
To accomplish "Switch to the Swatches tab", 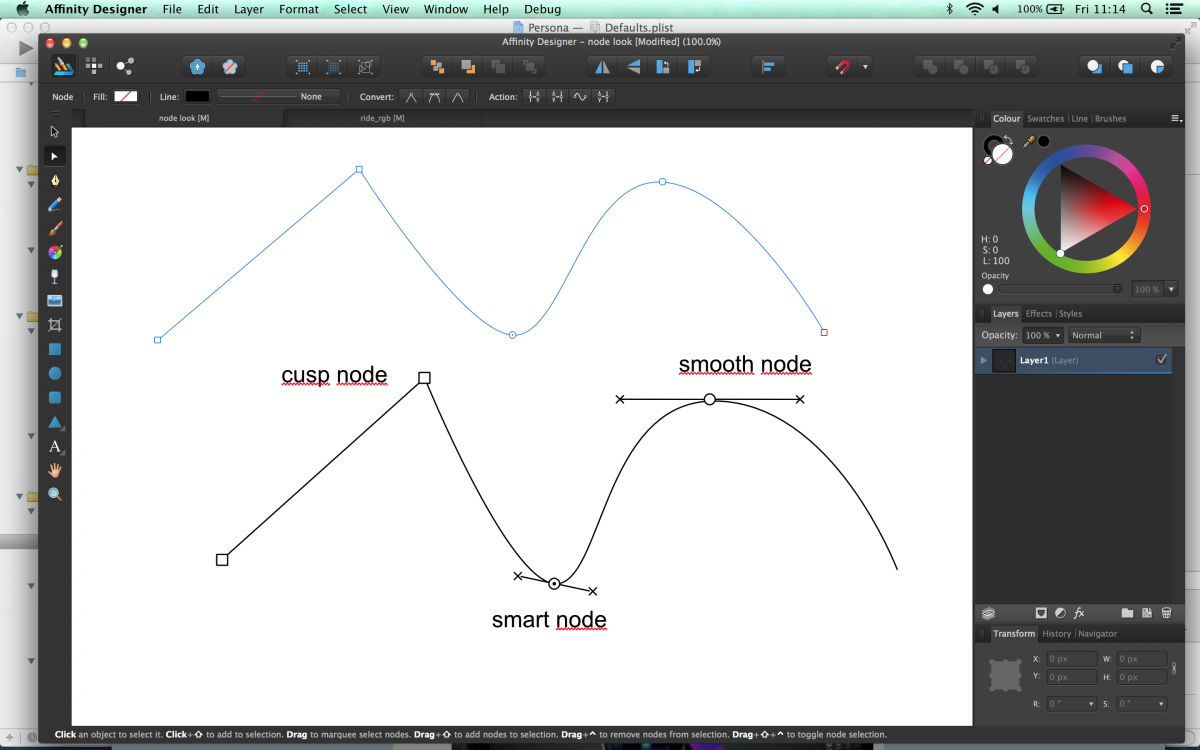I will 1046,119.
